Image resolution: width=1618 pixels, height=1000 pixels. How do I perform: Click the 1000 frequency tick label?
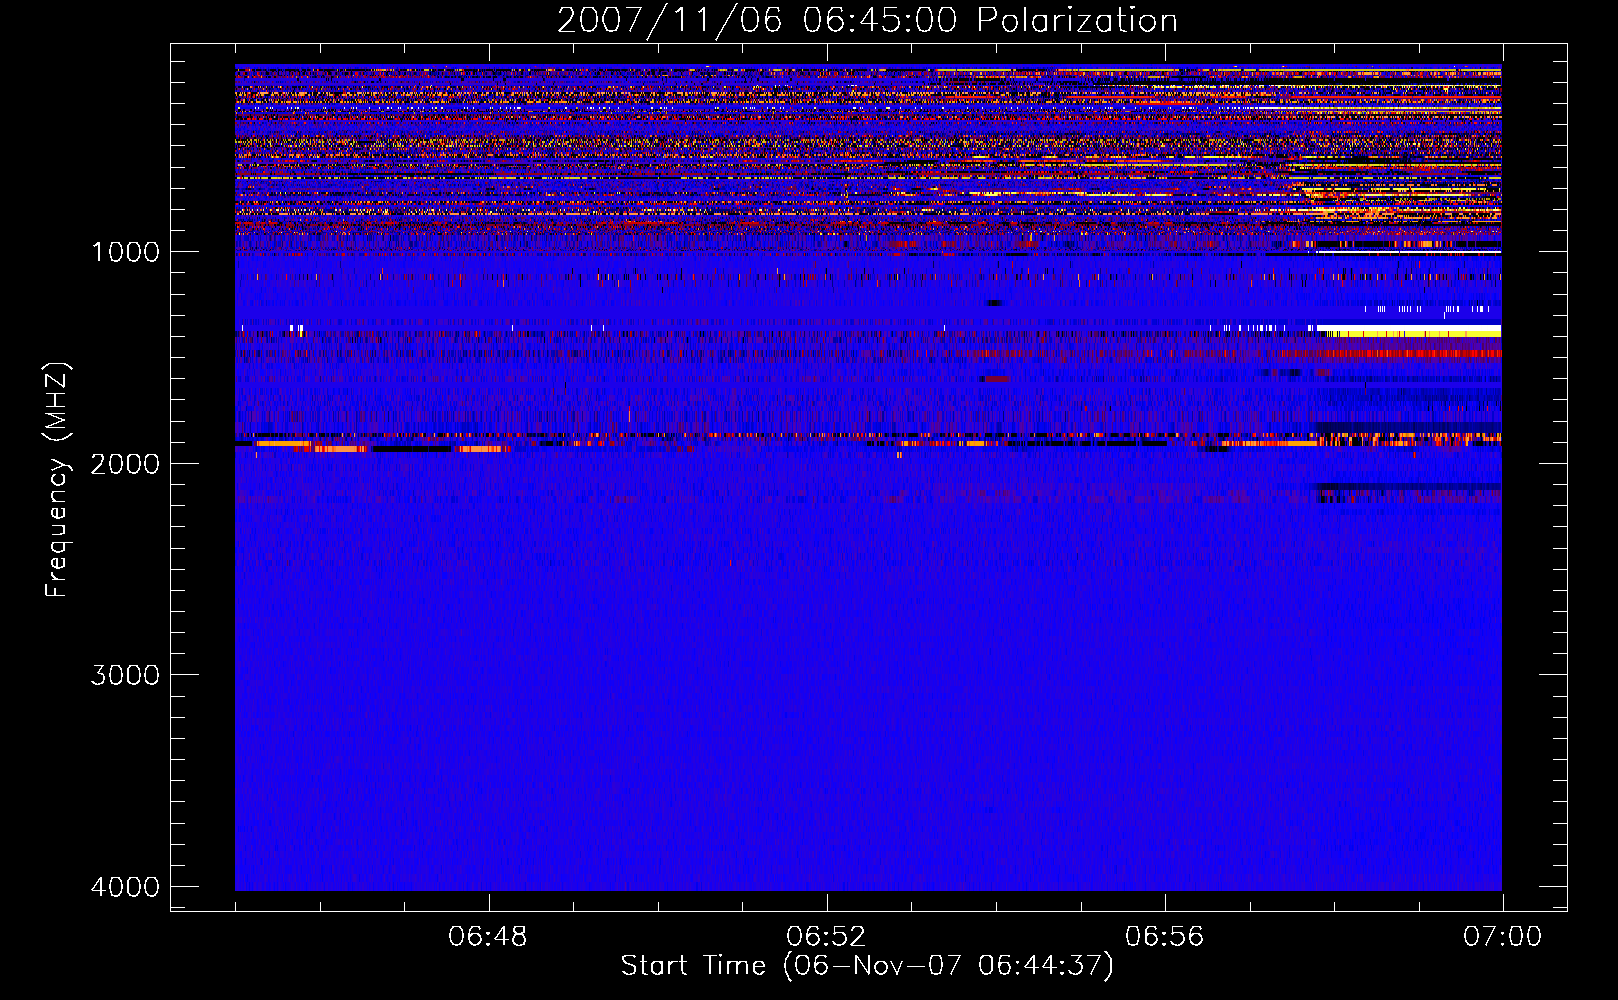click(x=125, y=251)
